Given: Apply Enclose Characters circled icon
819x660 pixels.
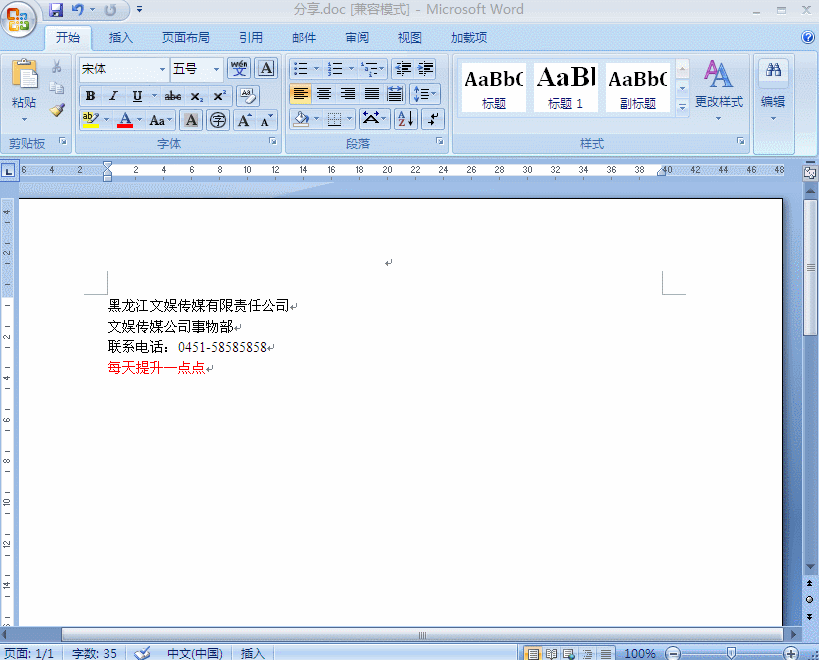Looking at the screenshot, I should 218,120.
